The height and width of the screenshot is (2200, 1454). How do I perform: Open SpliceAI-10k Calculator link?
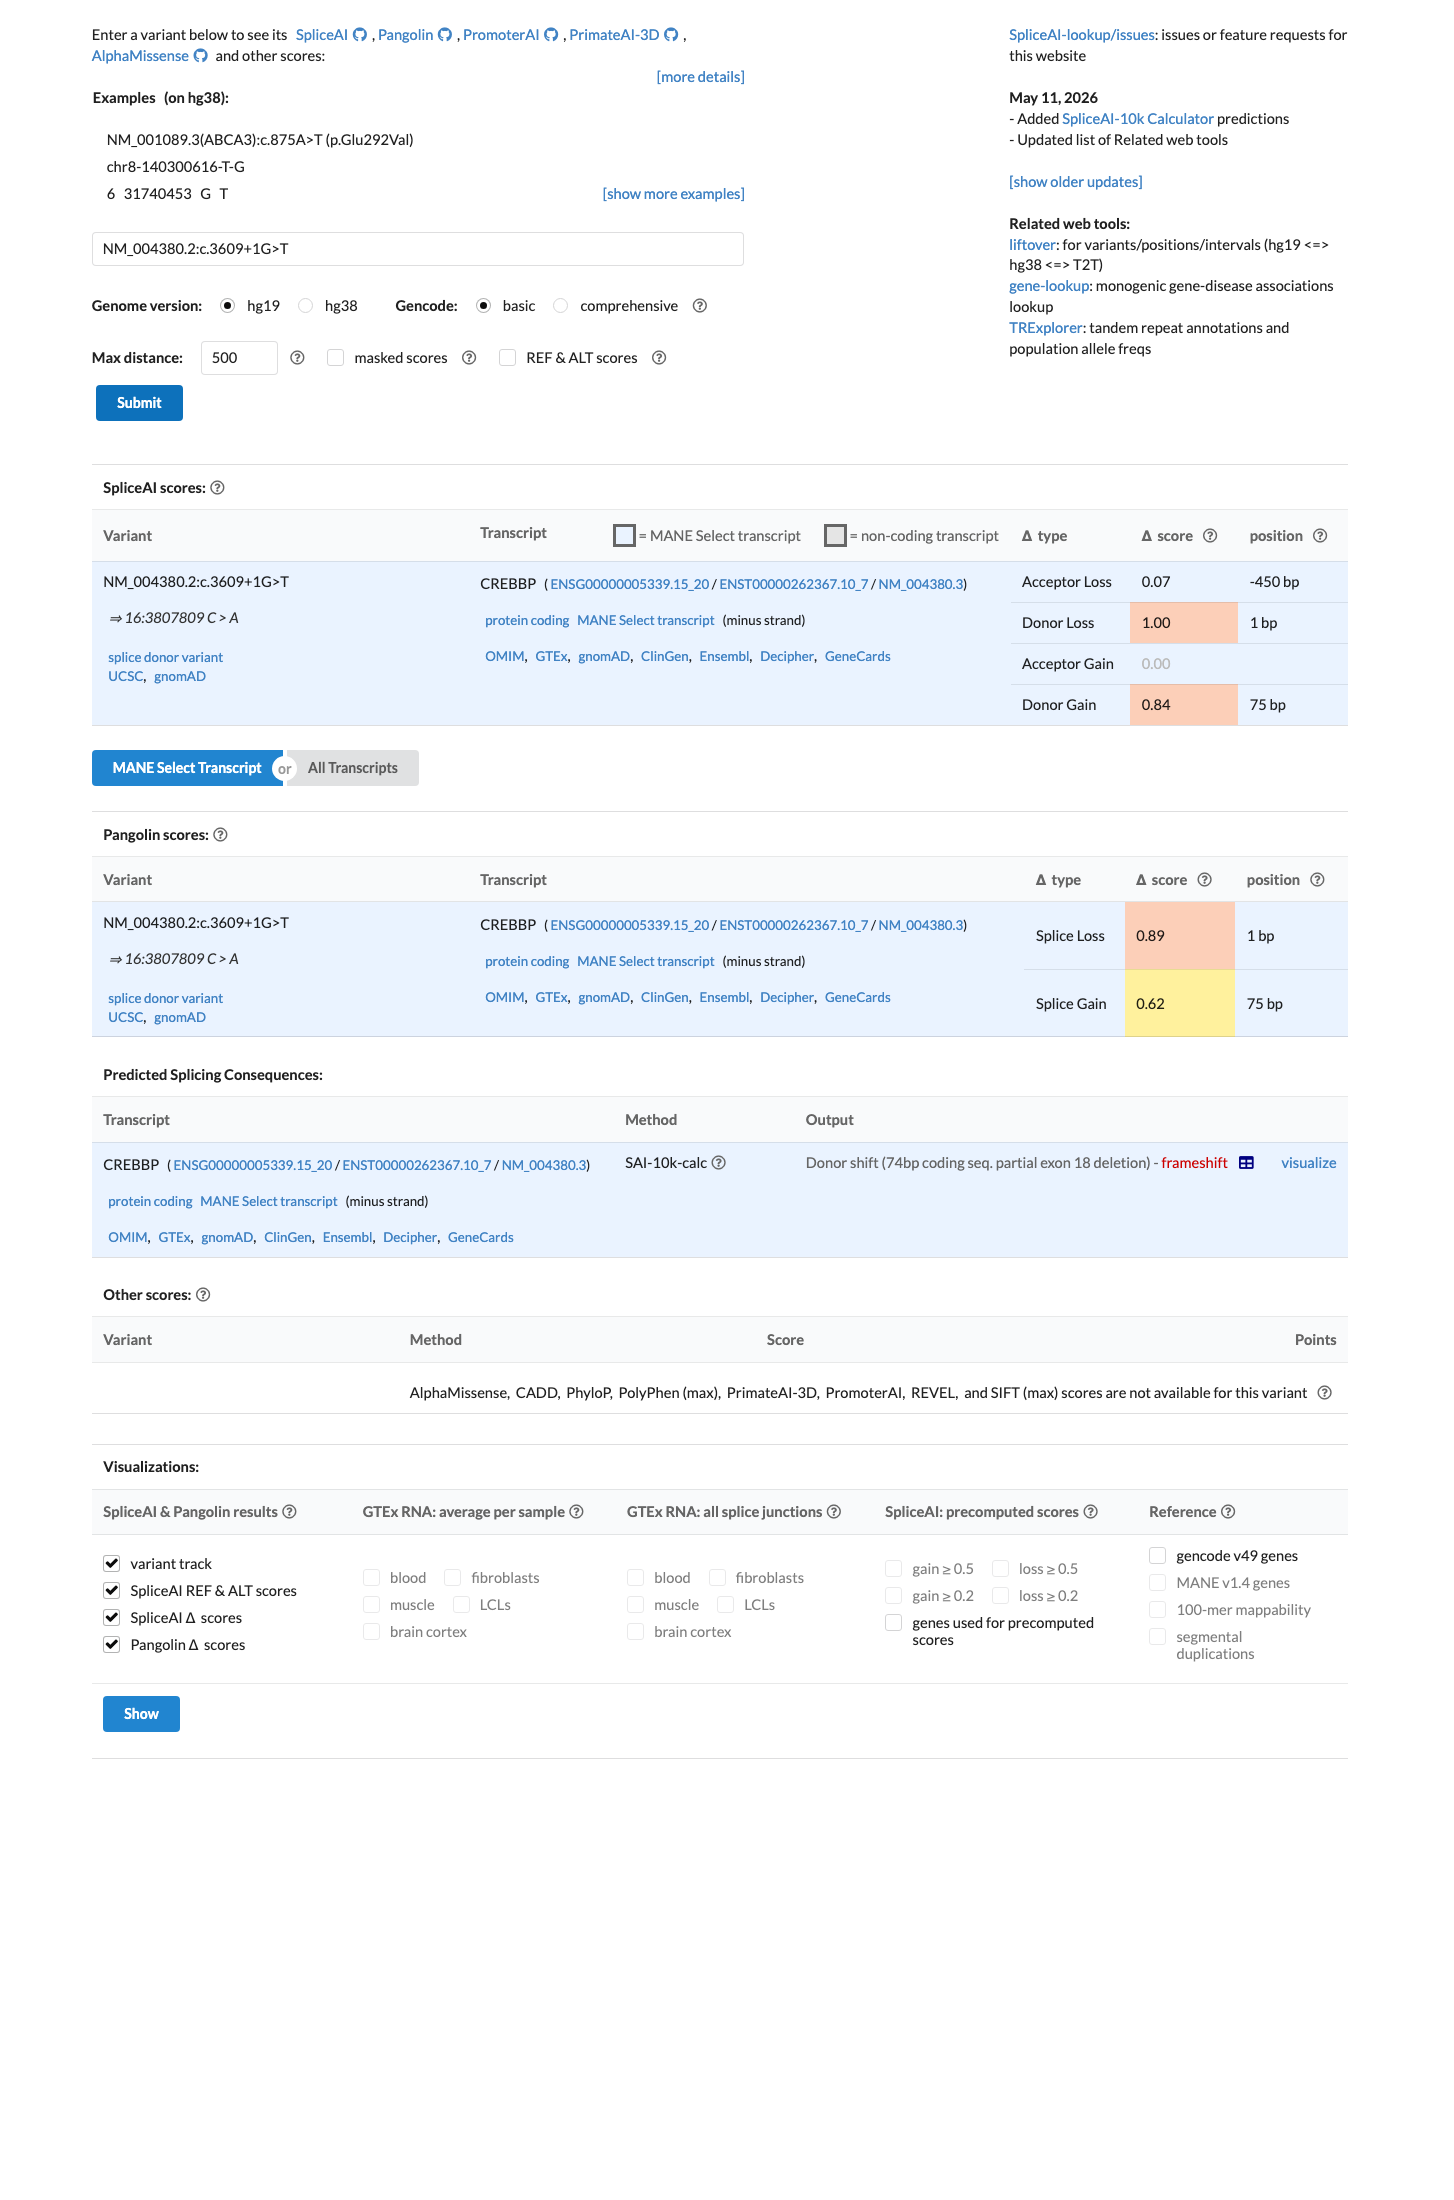coord(1137,119)
